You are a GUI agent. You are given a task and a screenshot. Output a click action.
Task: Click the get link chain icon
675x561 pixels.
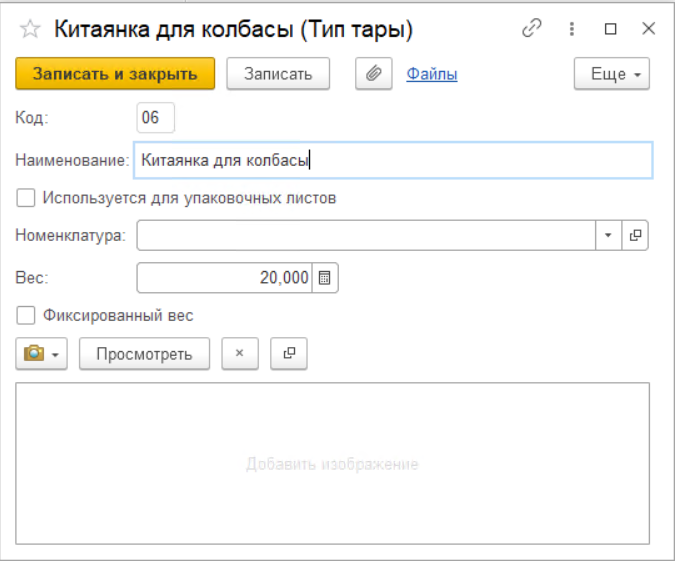(531, 30)
